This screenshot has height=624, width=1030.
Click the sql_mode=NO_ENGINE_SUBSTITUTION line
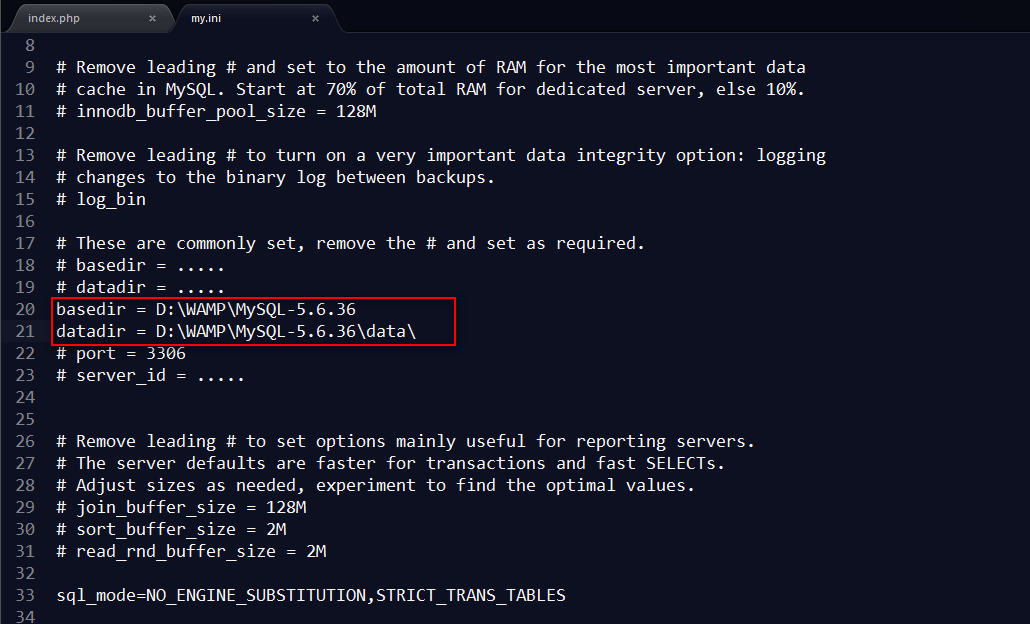311,595
